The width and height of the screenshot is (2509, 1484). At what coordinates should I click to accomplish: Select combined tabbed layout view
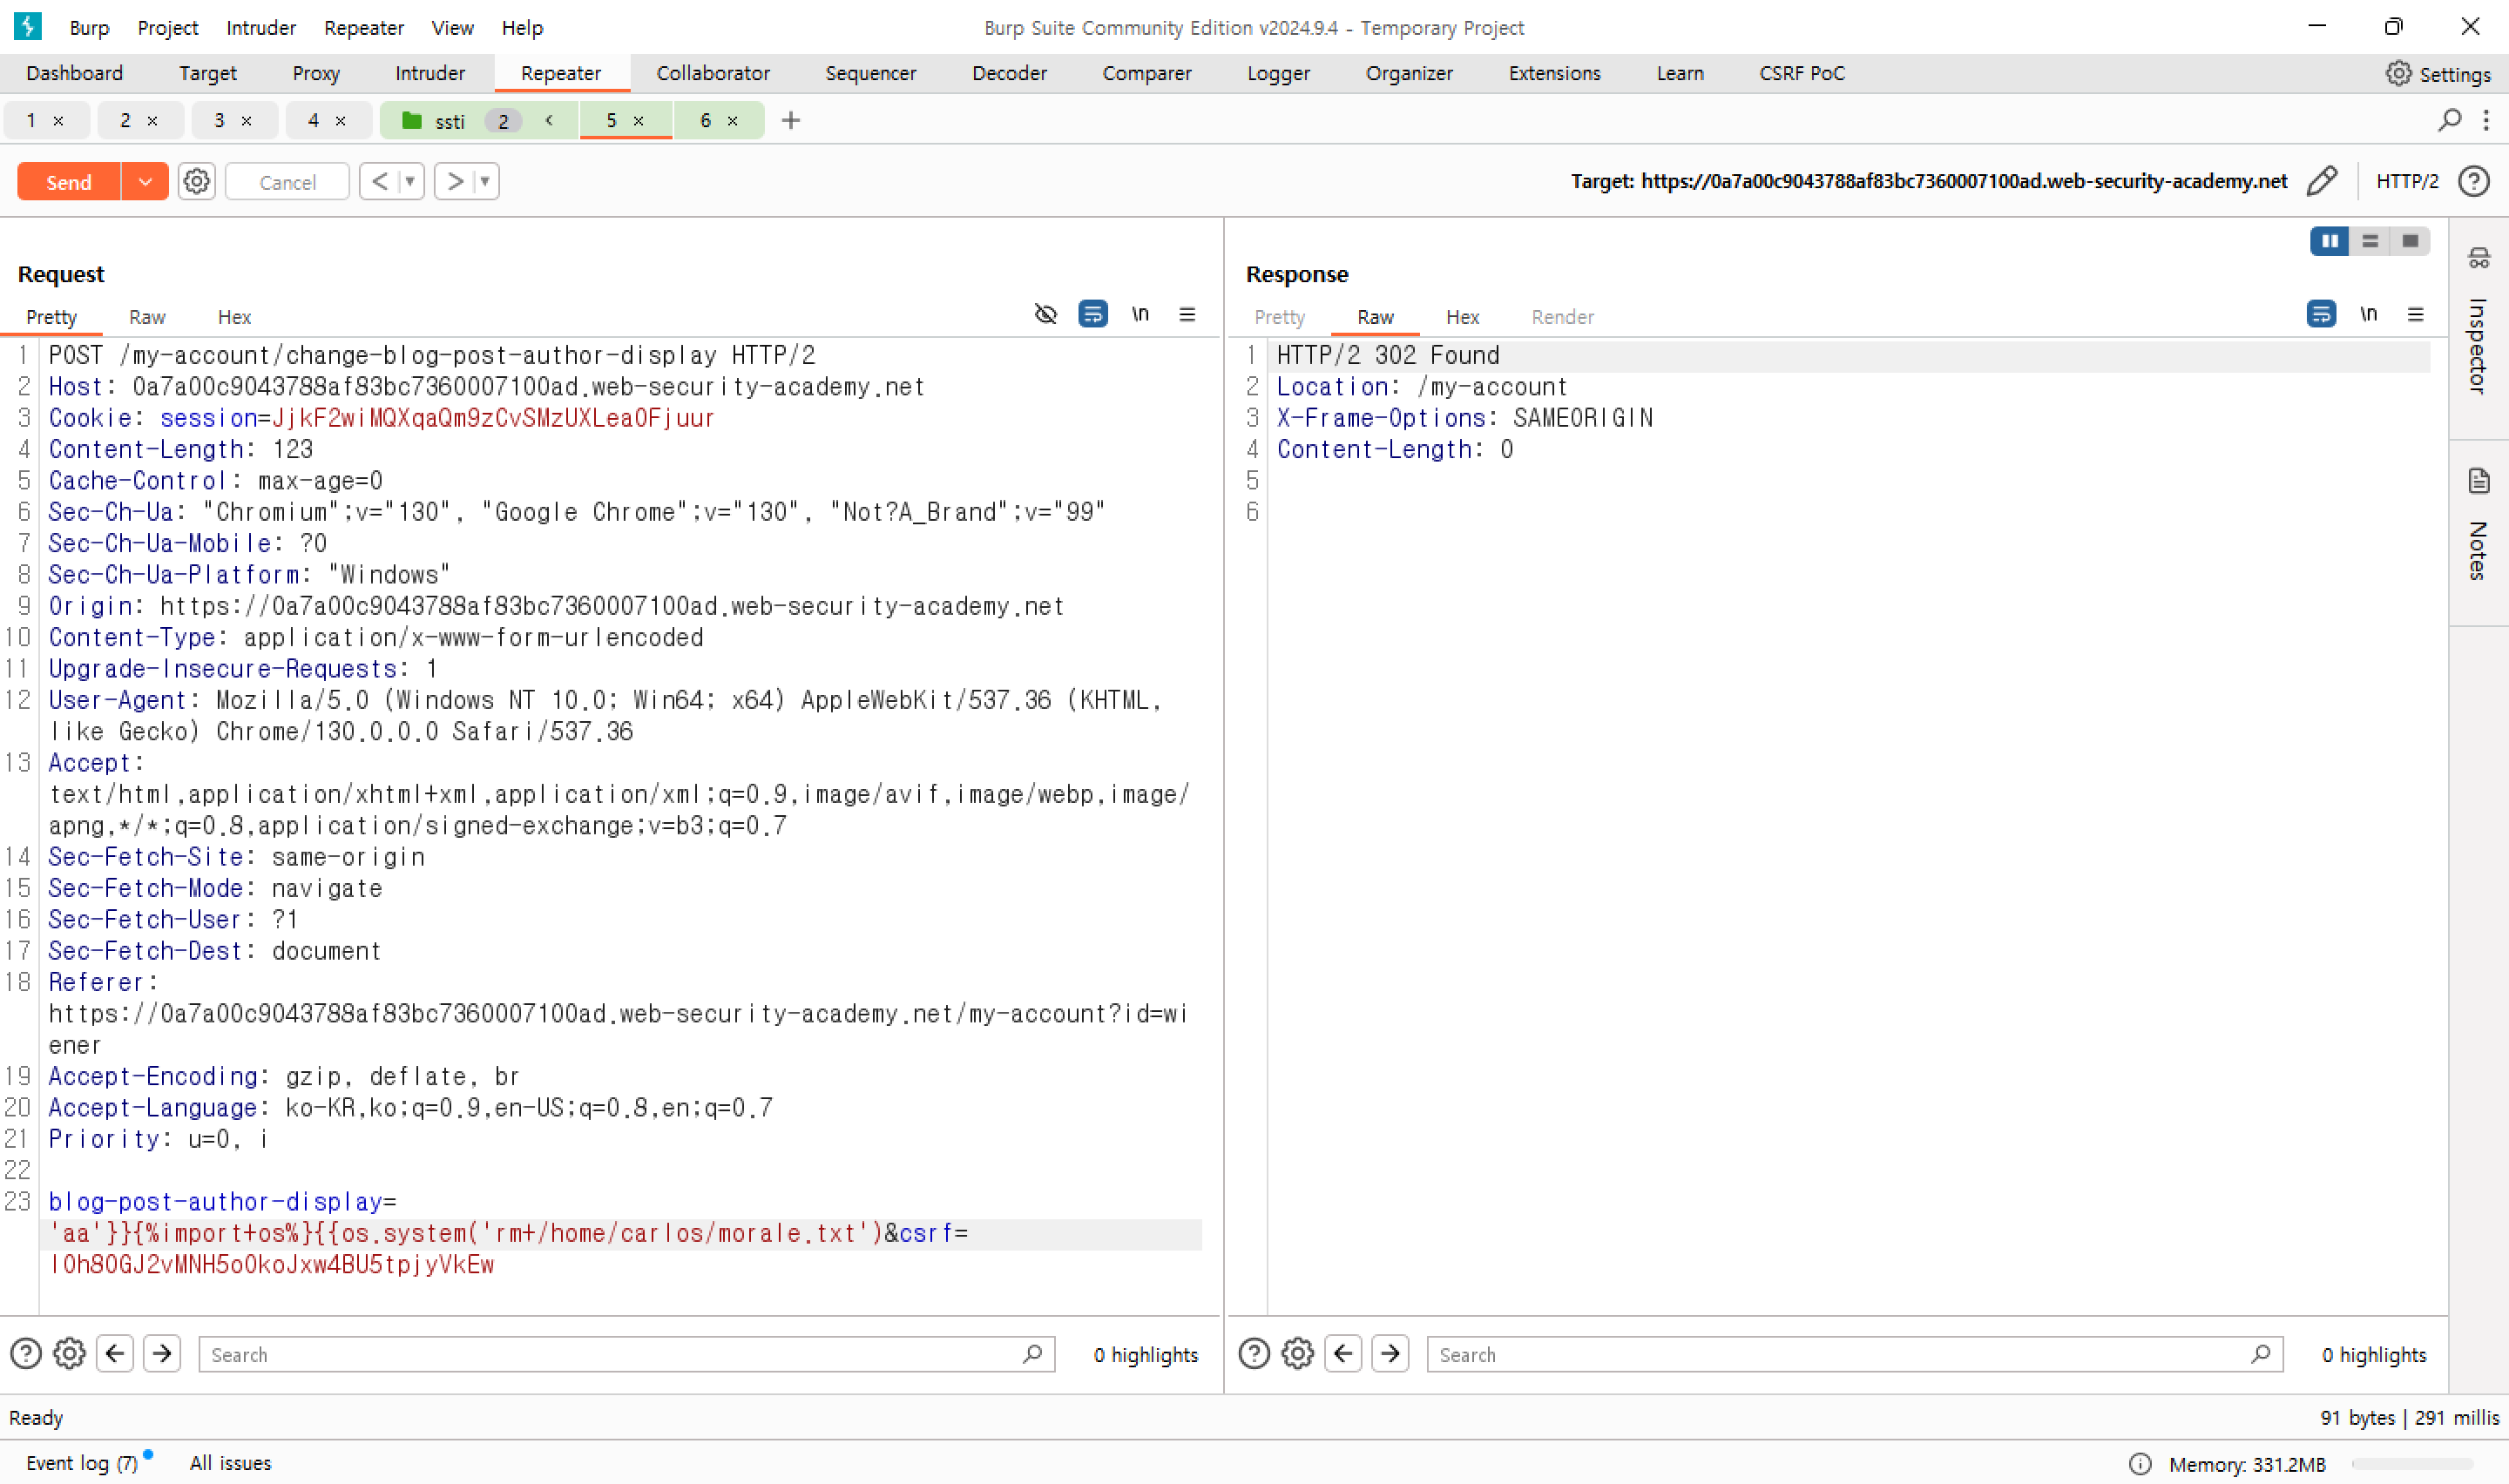[x=2410, y=241]
